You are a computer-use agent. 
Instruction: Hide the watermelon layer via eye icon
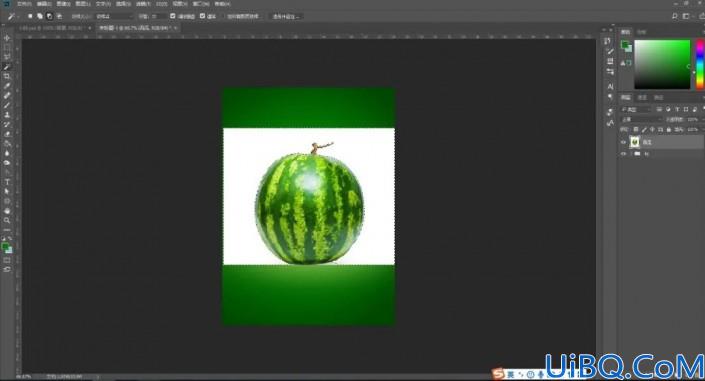(624, 142)
